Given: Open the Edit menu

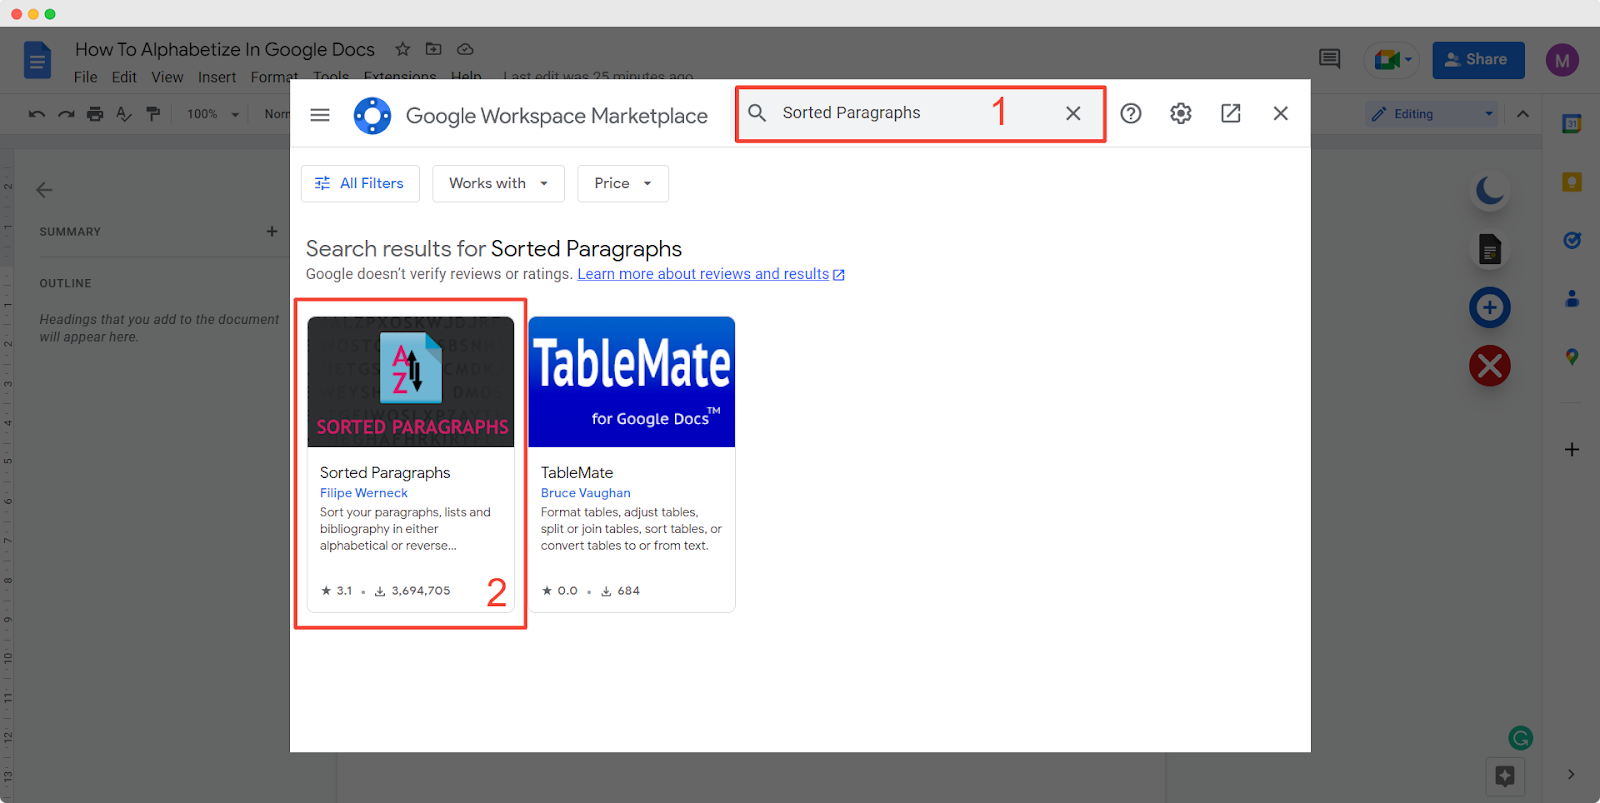Looking at the screenshot, I should [124, 77].
